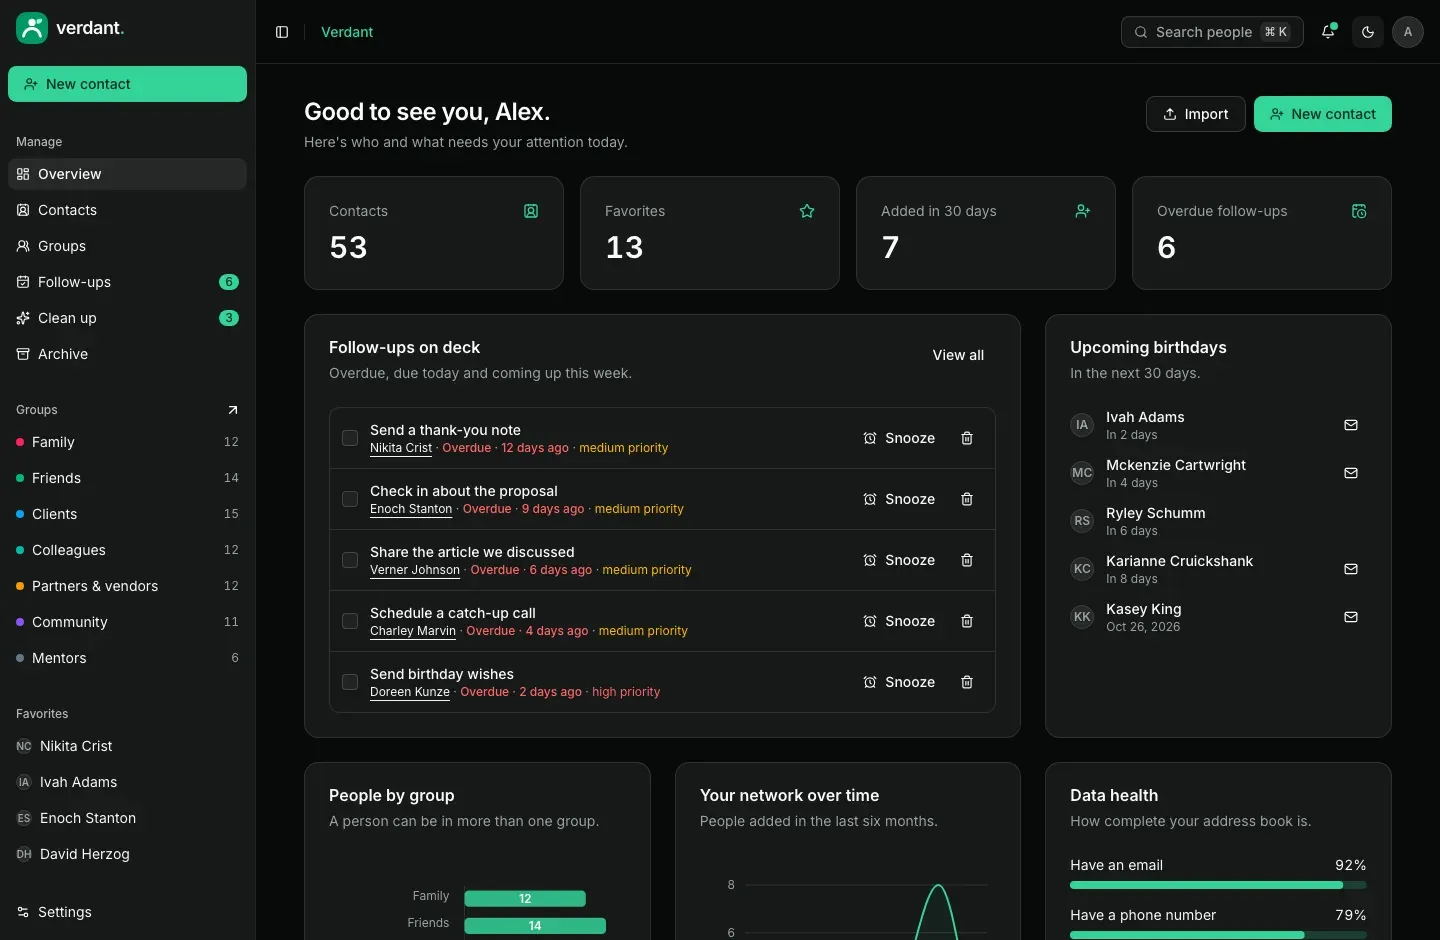Open Verner Johnson contact link
The width and height of the screenshot is (1440, 940).
(415, 570)
